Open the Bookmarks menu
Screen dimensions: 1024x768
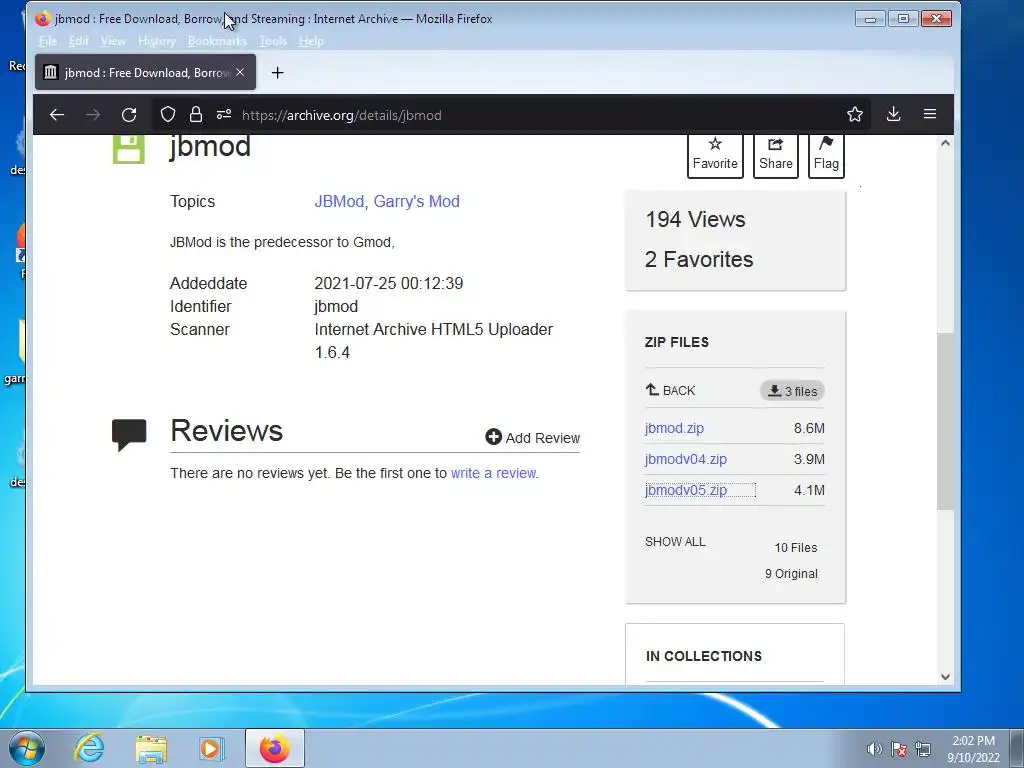(217, 41)
